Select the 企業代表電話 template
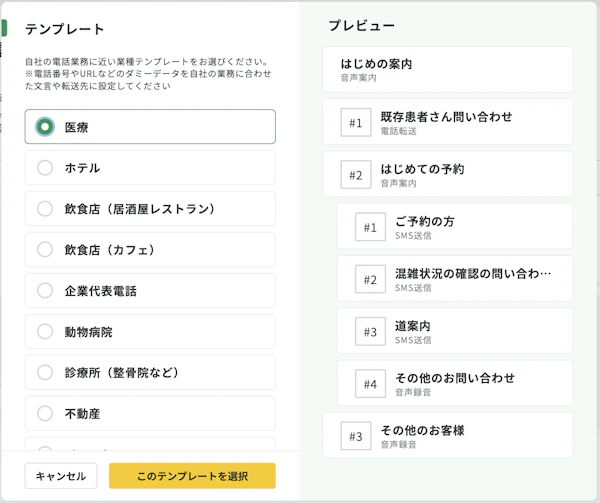 tap(45, 290)
